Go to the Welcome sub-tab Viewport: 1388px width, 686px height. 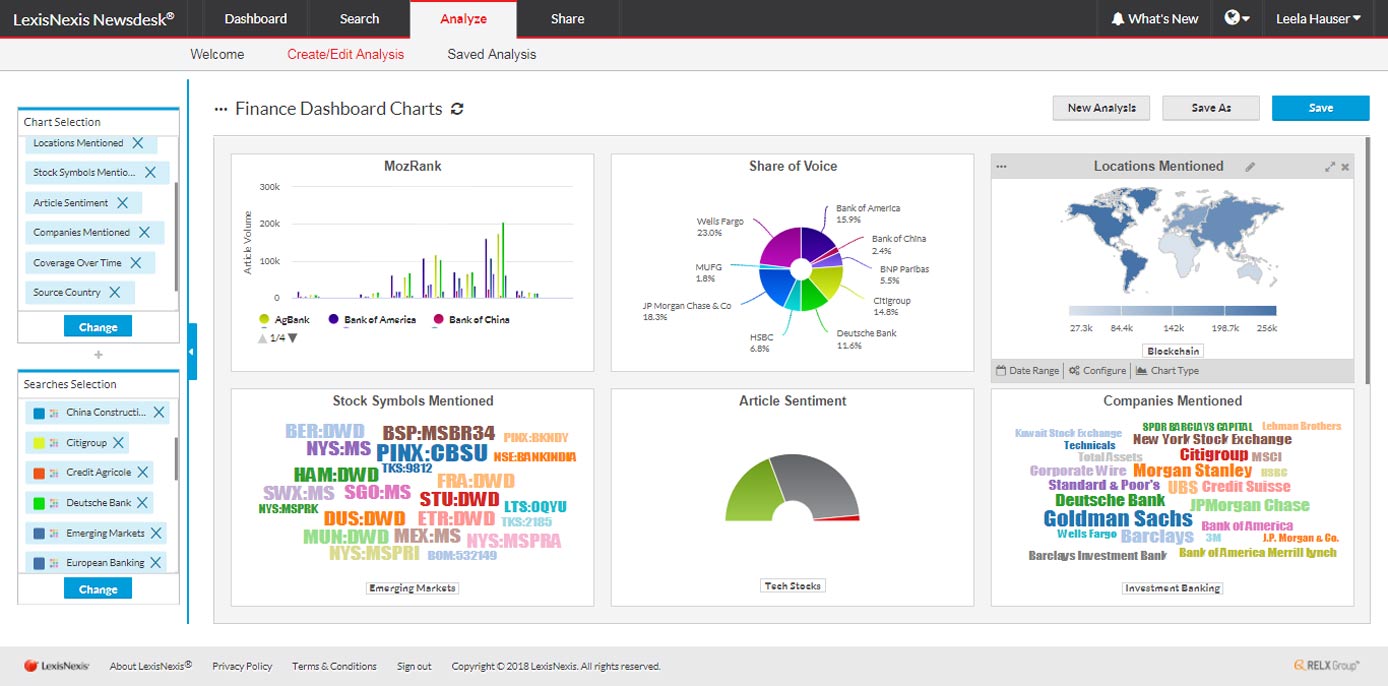click(217, 54)
